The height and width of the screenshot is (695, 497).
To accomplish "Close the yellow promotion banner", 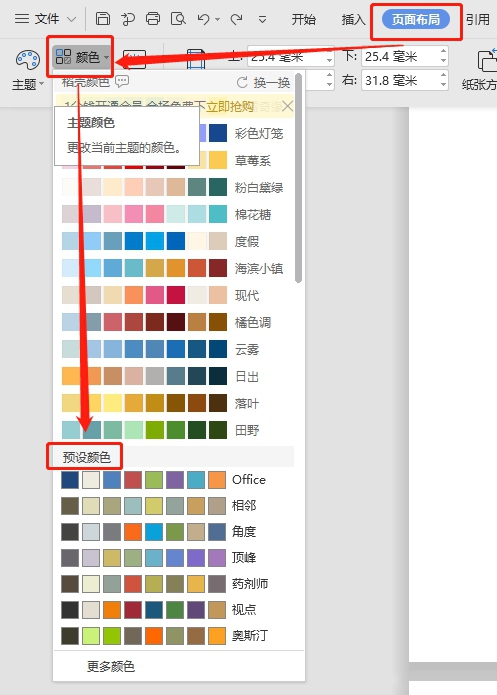I will (x=287, y=106).
